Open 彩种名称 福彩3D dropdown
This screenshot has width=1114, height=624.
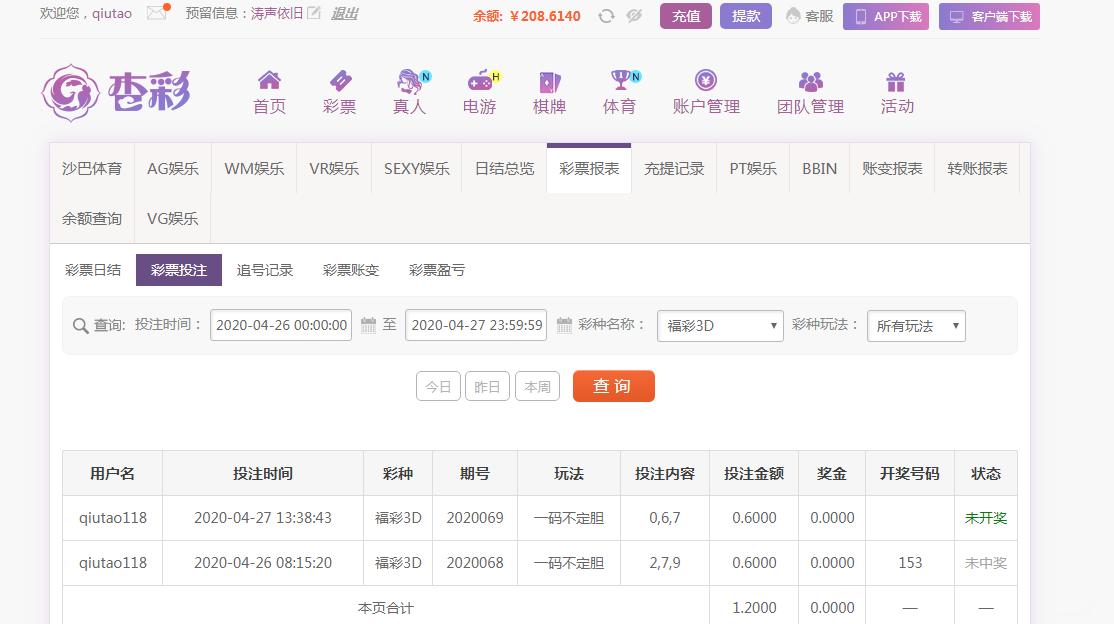click(720, 326)
